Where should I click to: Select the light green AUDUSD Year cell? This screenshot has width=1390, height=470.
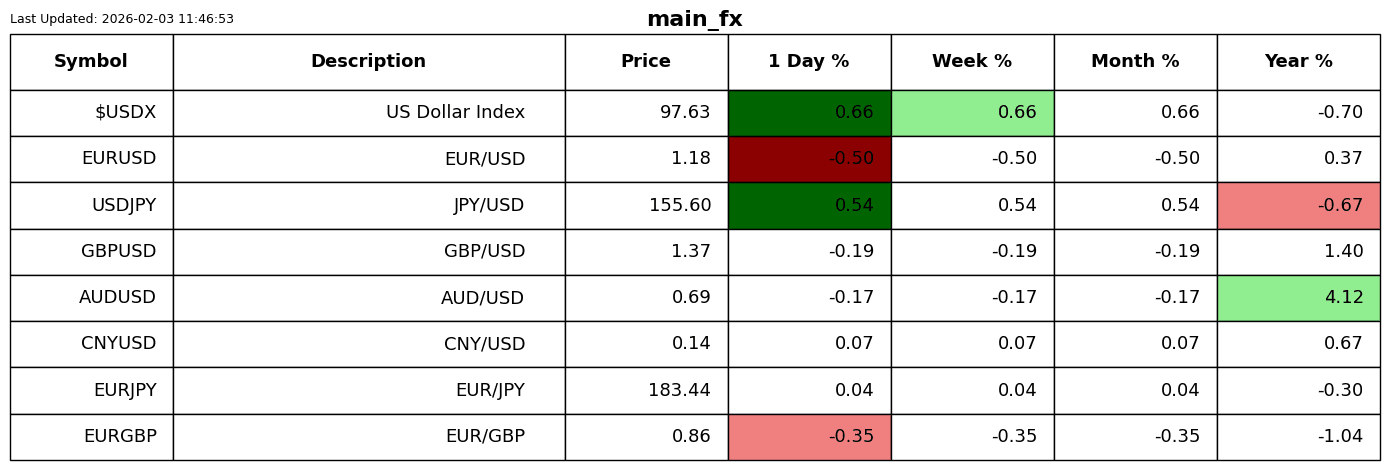click(x=1298, y=298)
